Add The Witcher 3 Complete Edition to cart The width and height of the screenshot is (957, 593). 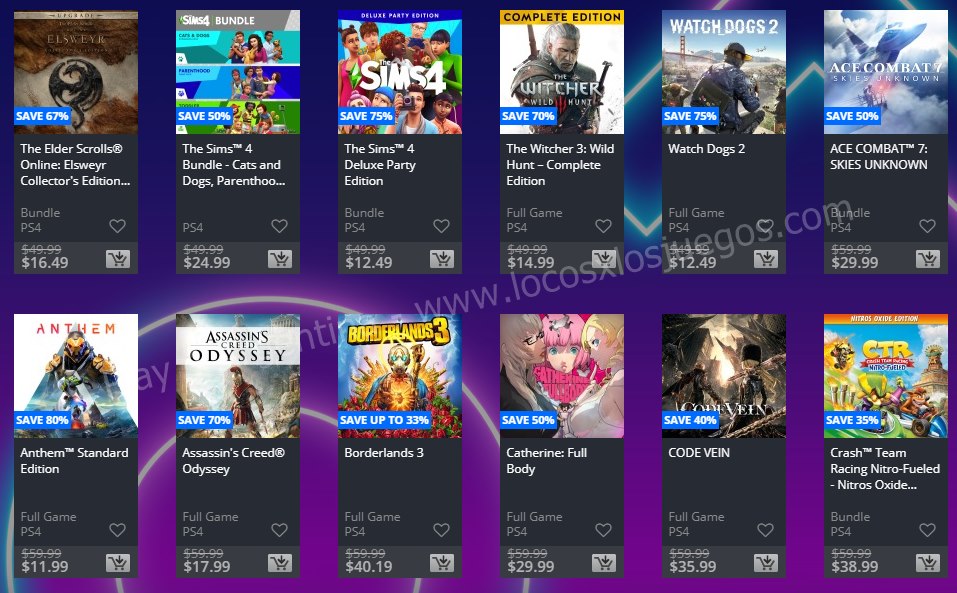click(604, 259)
